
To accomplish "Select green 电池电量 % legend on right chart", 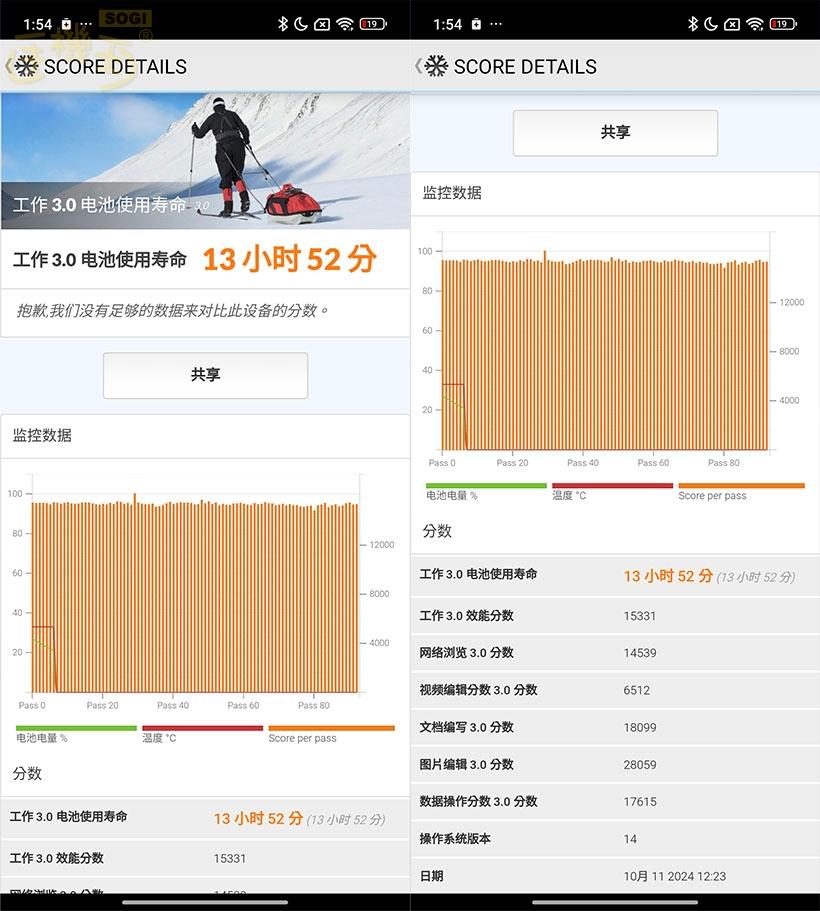I will click(486, 491).
